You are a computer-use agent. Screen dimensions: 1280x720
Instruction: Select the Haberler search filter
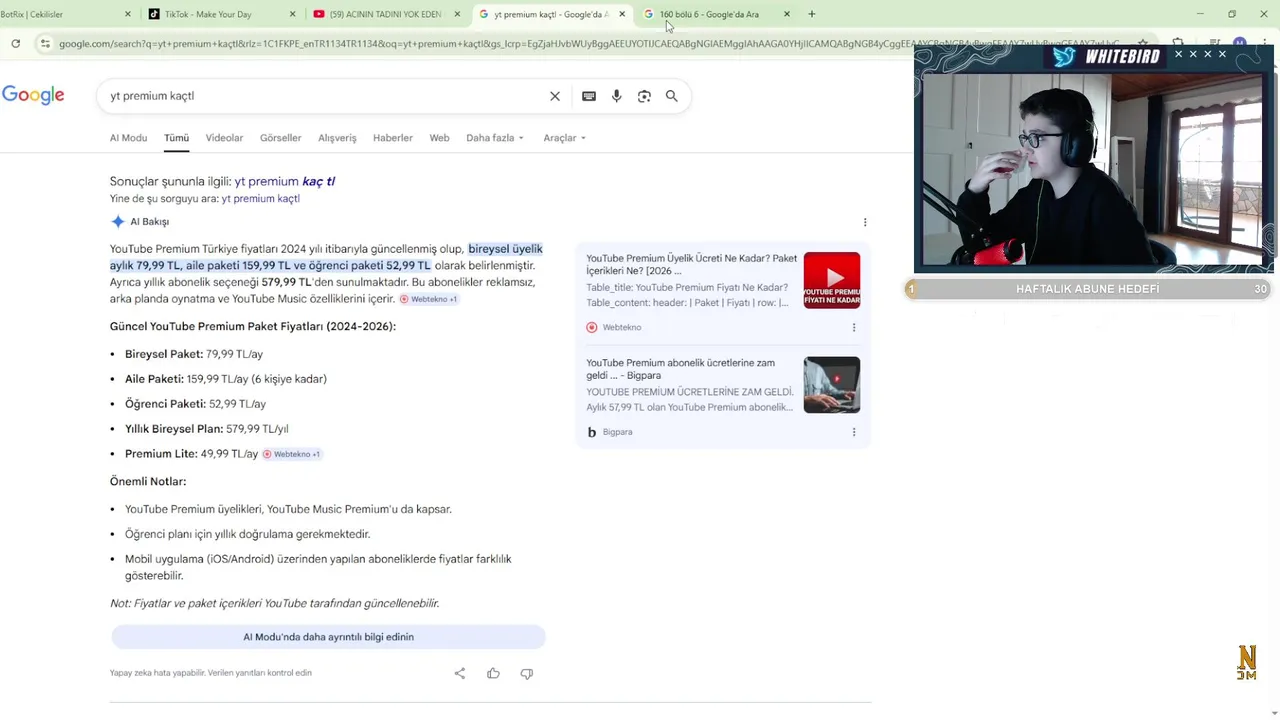[x=393, y=138]
